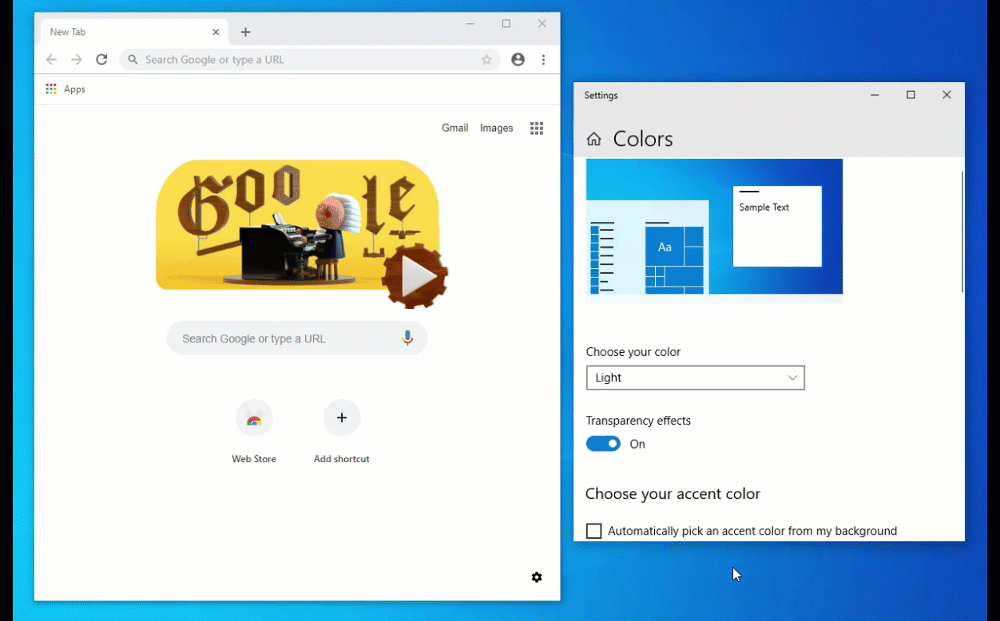Go to Settings home

pyautogui.click(x=594, y=139)
